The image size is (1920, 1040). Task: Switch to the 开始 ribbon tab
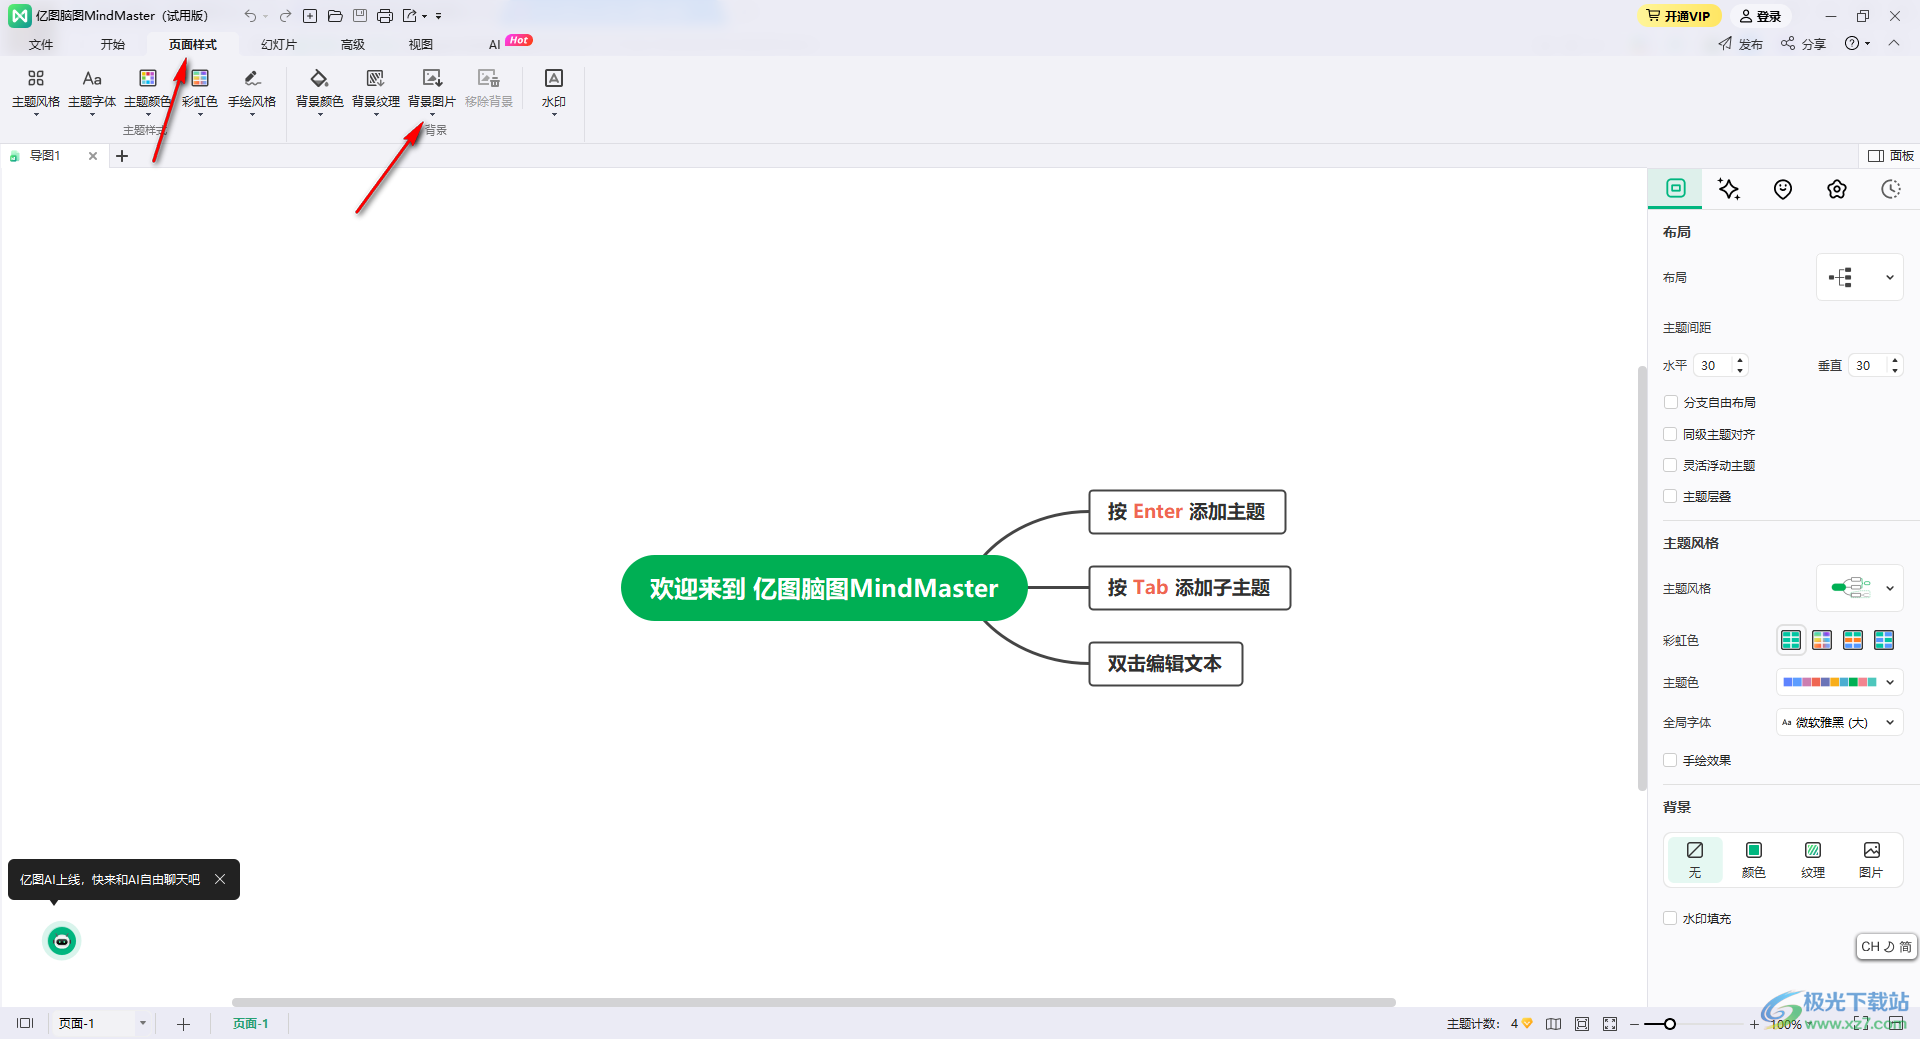(x=113, y=44)
